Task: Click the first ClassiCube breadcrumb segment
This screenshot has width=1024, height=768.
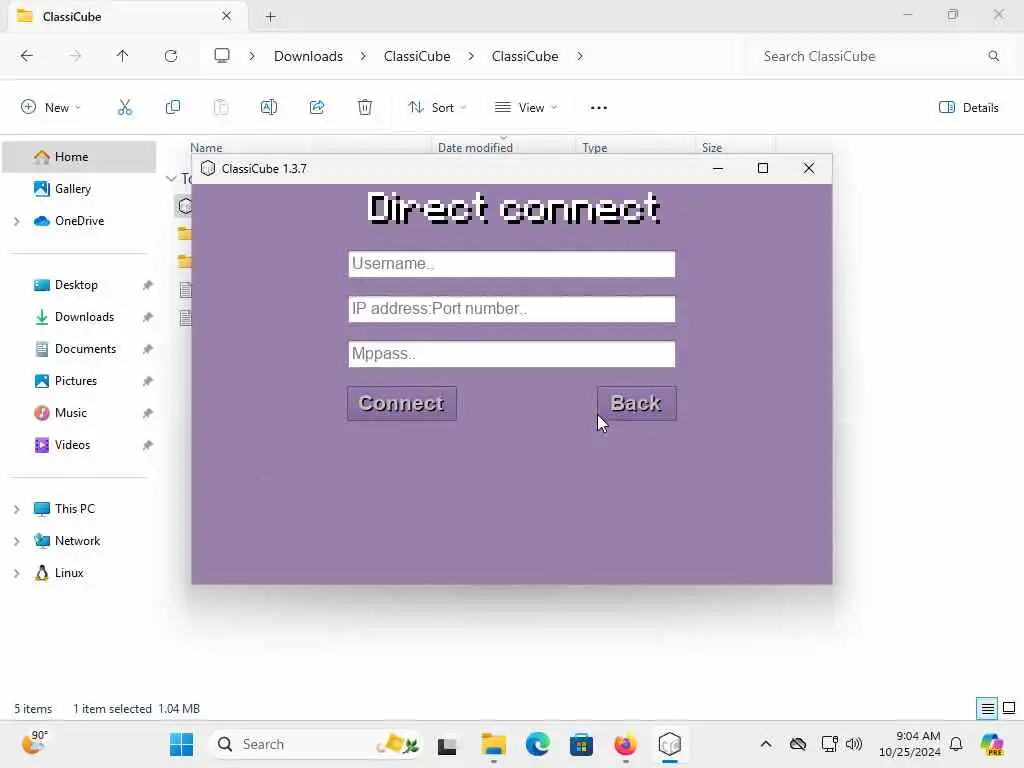Action: pos(417,56)
